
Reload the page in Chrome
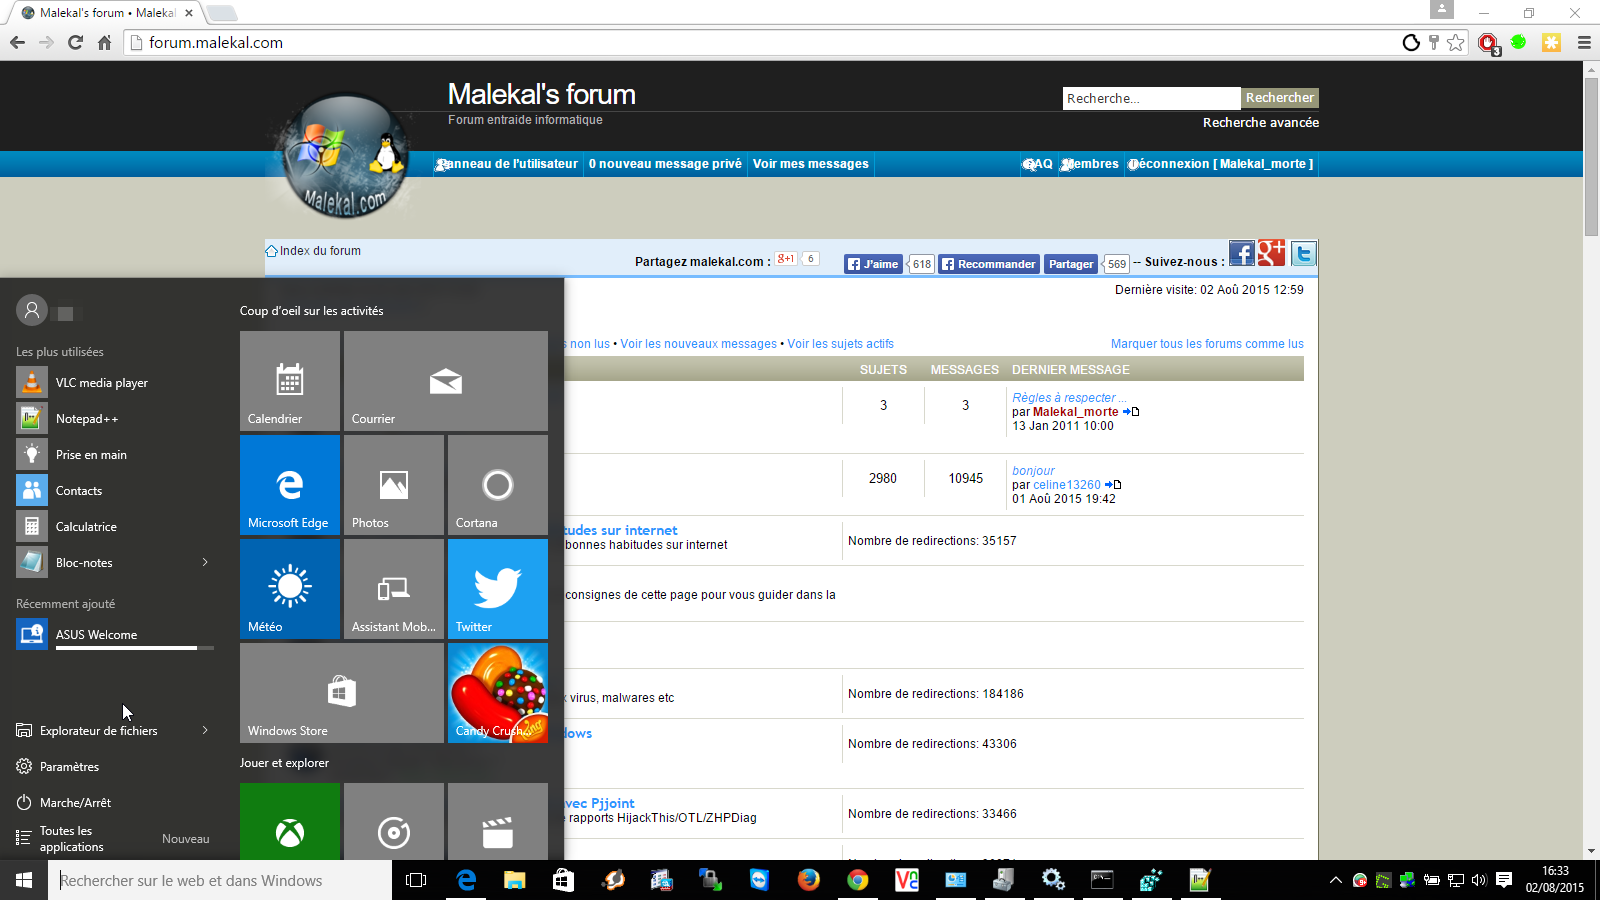75,42
